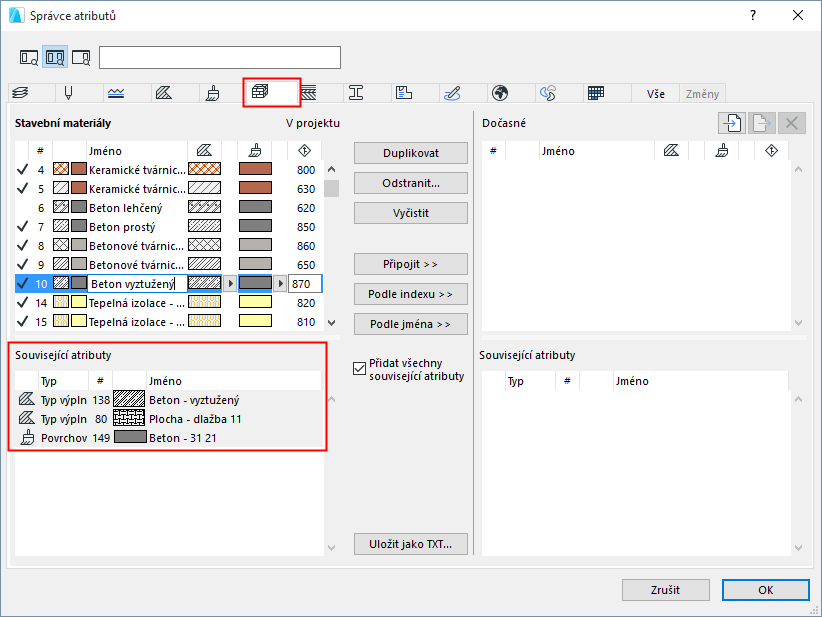Screen dimensions: 822x617
Task: Open the Surfaces paintbrush tab icon
Action: coord(212,93)
